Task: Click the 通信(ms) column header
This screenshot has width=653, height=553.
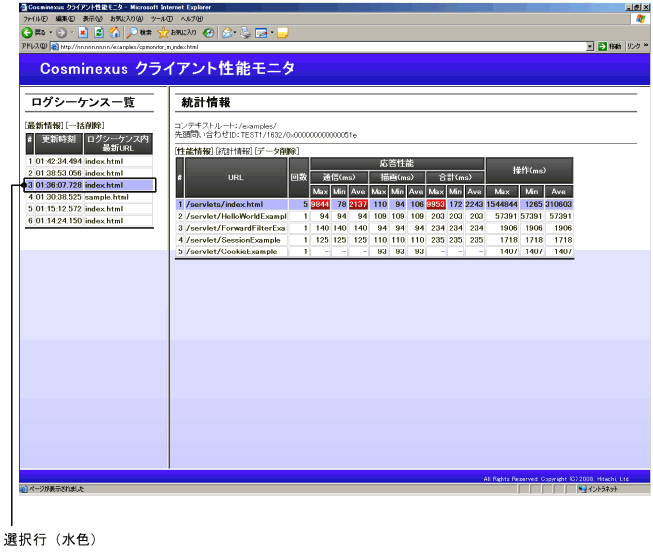Action: 339,177
